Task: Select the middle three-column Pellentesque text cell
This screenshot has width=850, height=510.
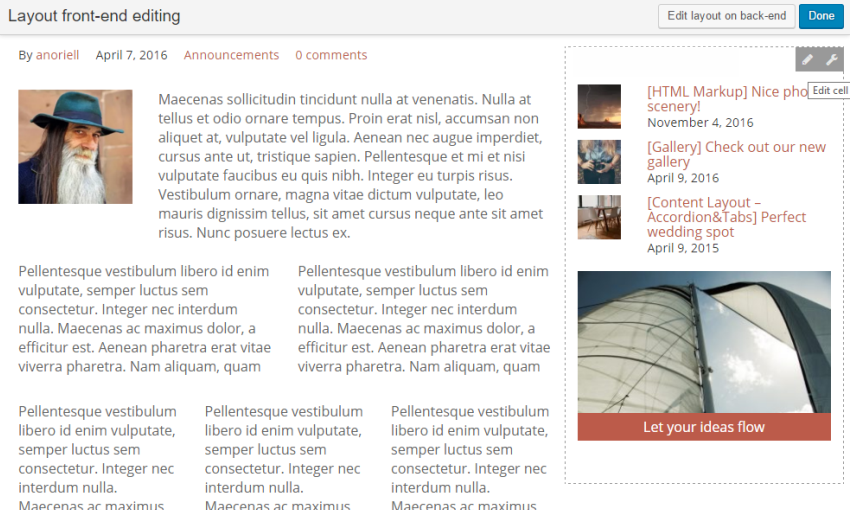Action: (x=284, y=456)
